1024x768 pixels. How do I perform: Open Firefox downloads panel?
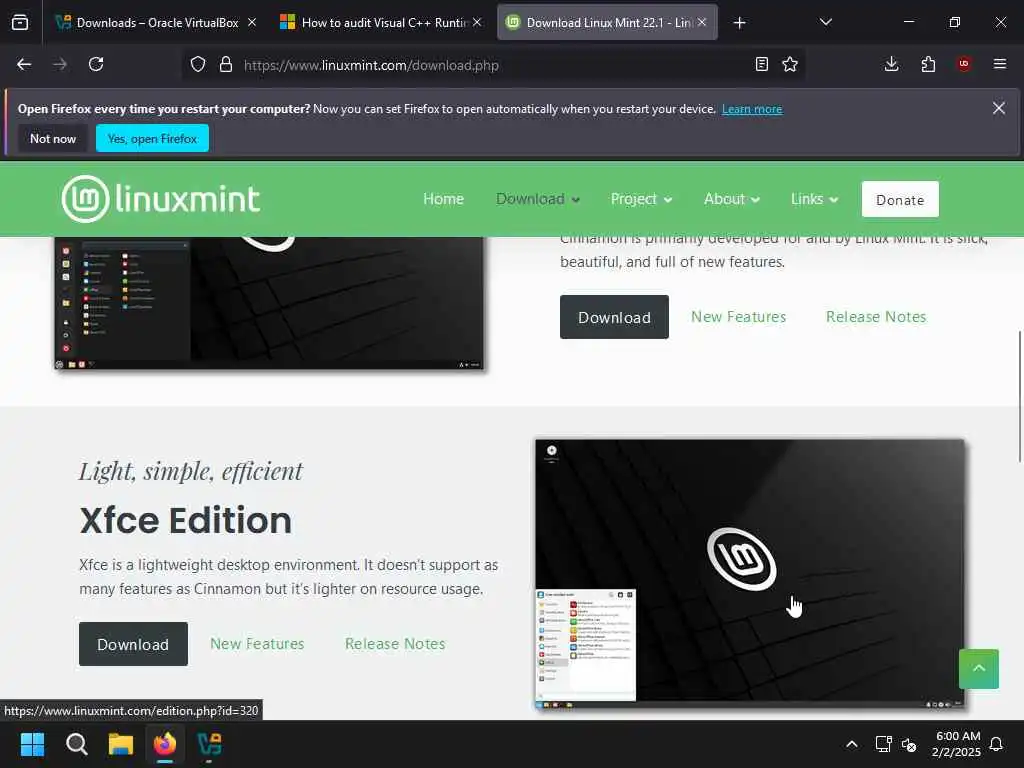click(891, 64)
